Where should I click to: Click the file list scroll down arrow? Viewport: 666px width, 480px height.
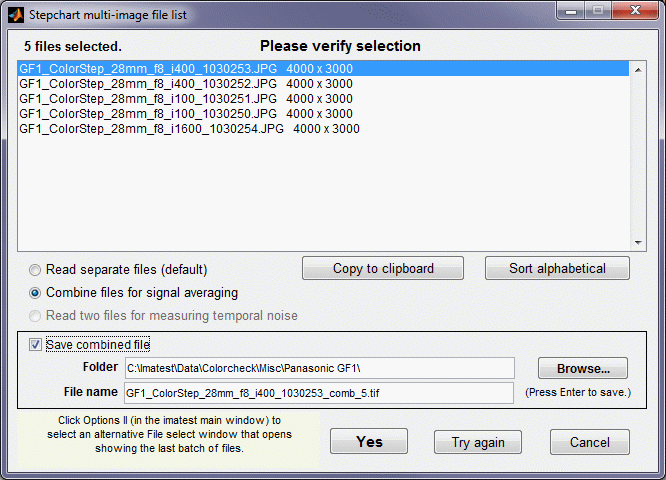(638, 243)
